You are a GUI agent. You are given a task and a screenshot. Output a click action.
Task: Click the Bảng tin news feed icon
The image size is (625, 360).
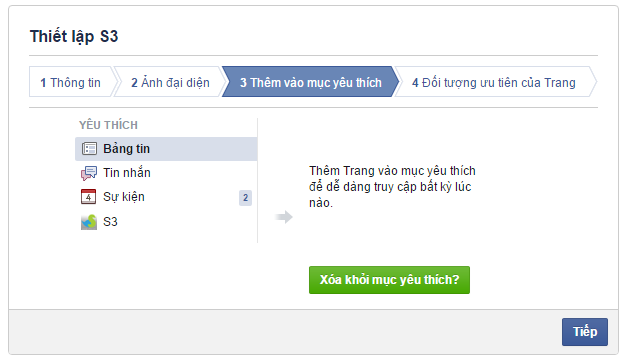(89, 149)
